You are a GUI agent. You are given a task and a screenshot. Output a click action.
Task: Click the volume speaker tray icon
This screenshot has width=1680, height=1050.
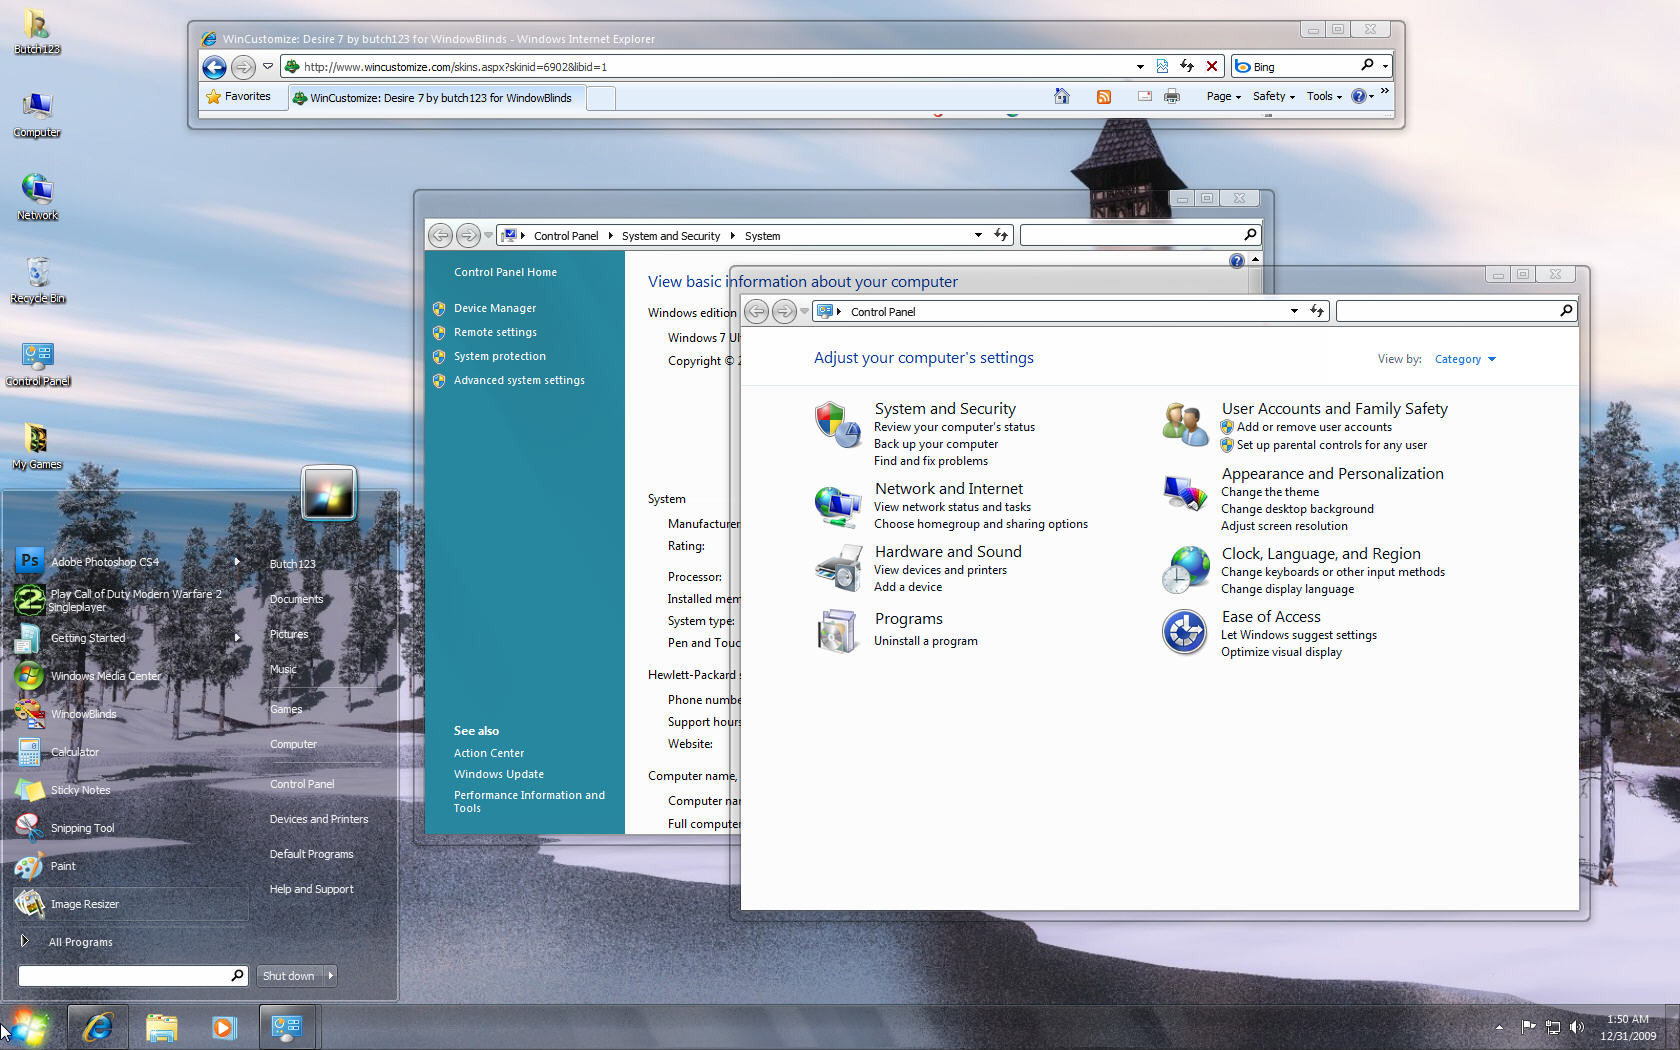coord(1577,1027)
